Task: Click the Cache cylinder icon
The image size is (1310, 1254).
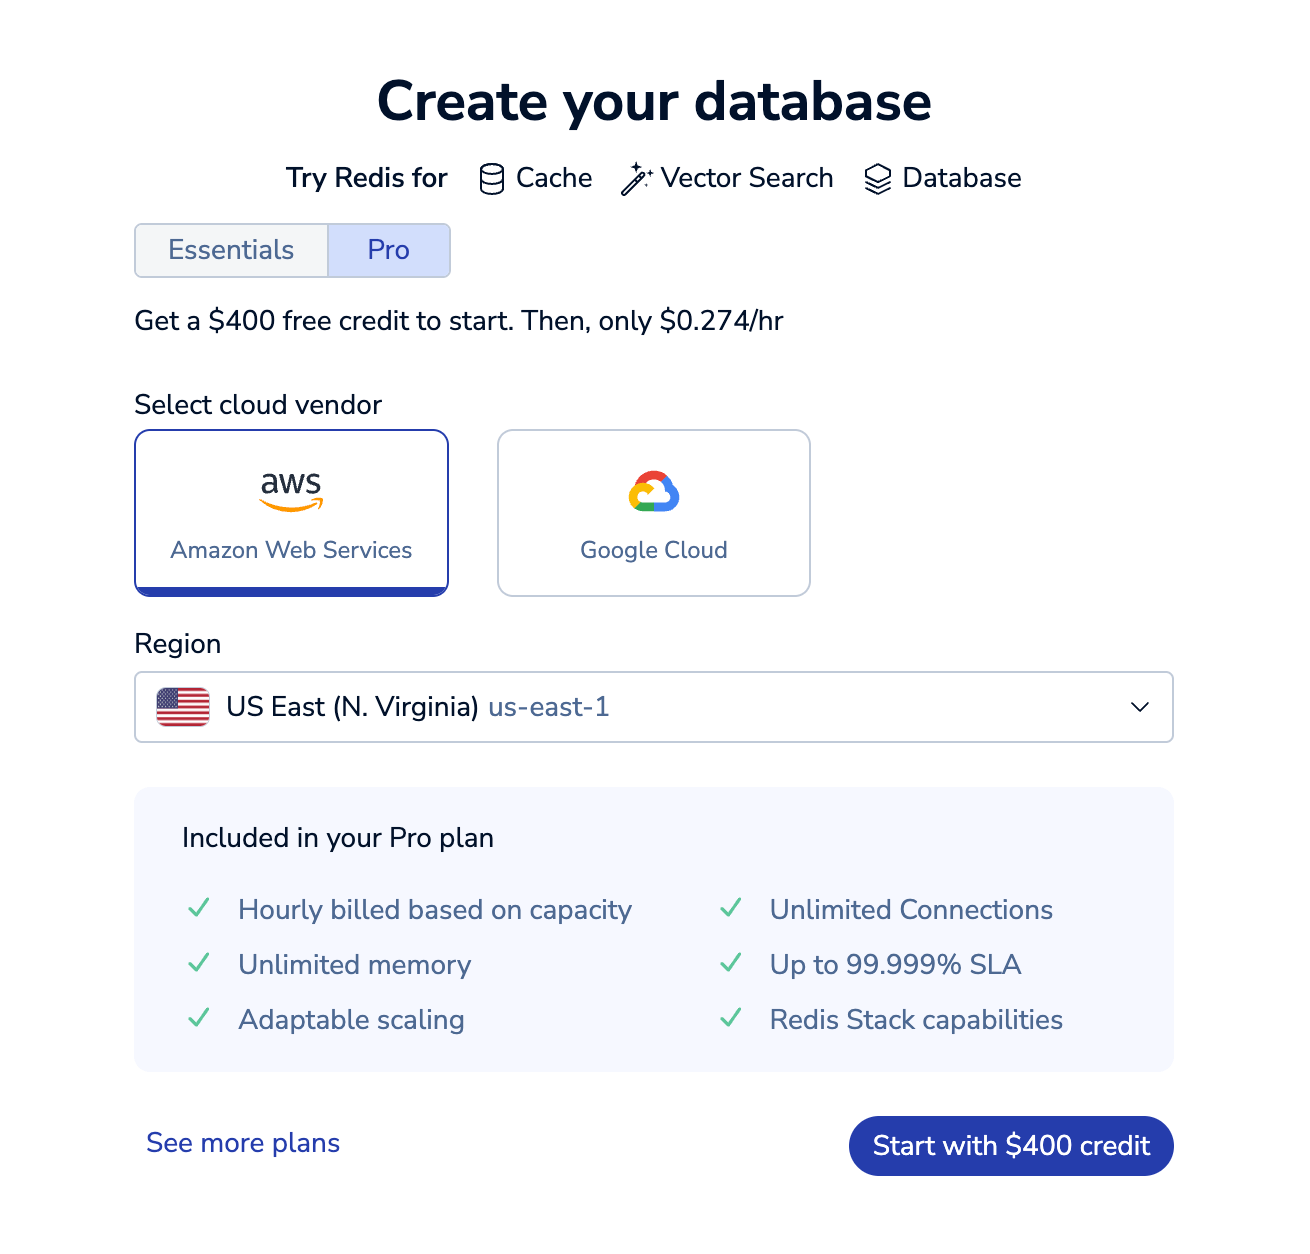Action: 491,179
